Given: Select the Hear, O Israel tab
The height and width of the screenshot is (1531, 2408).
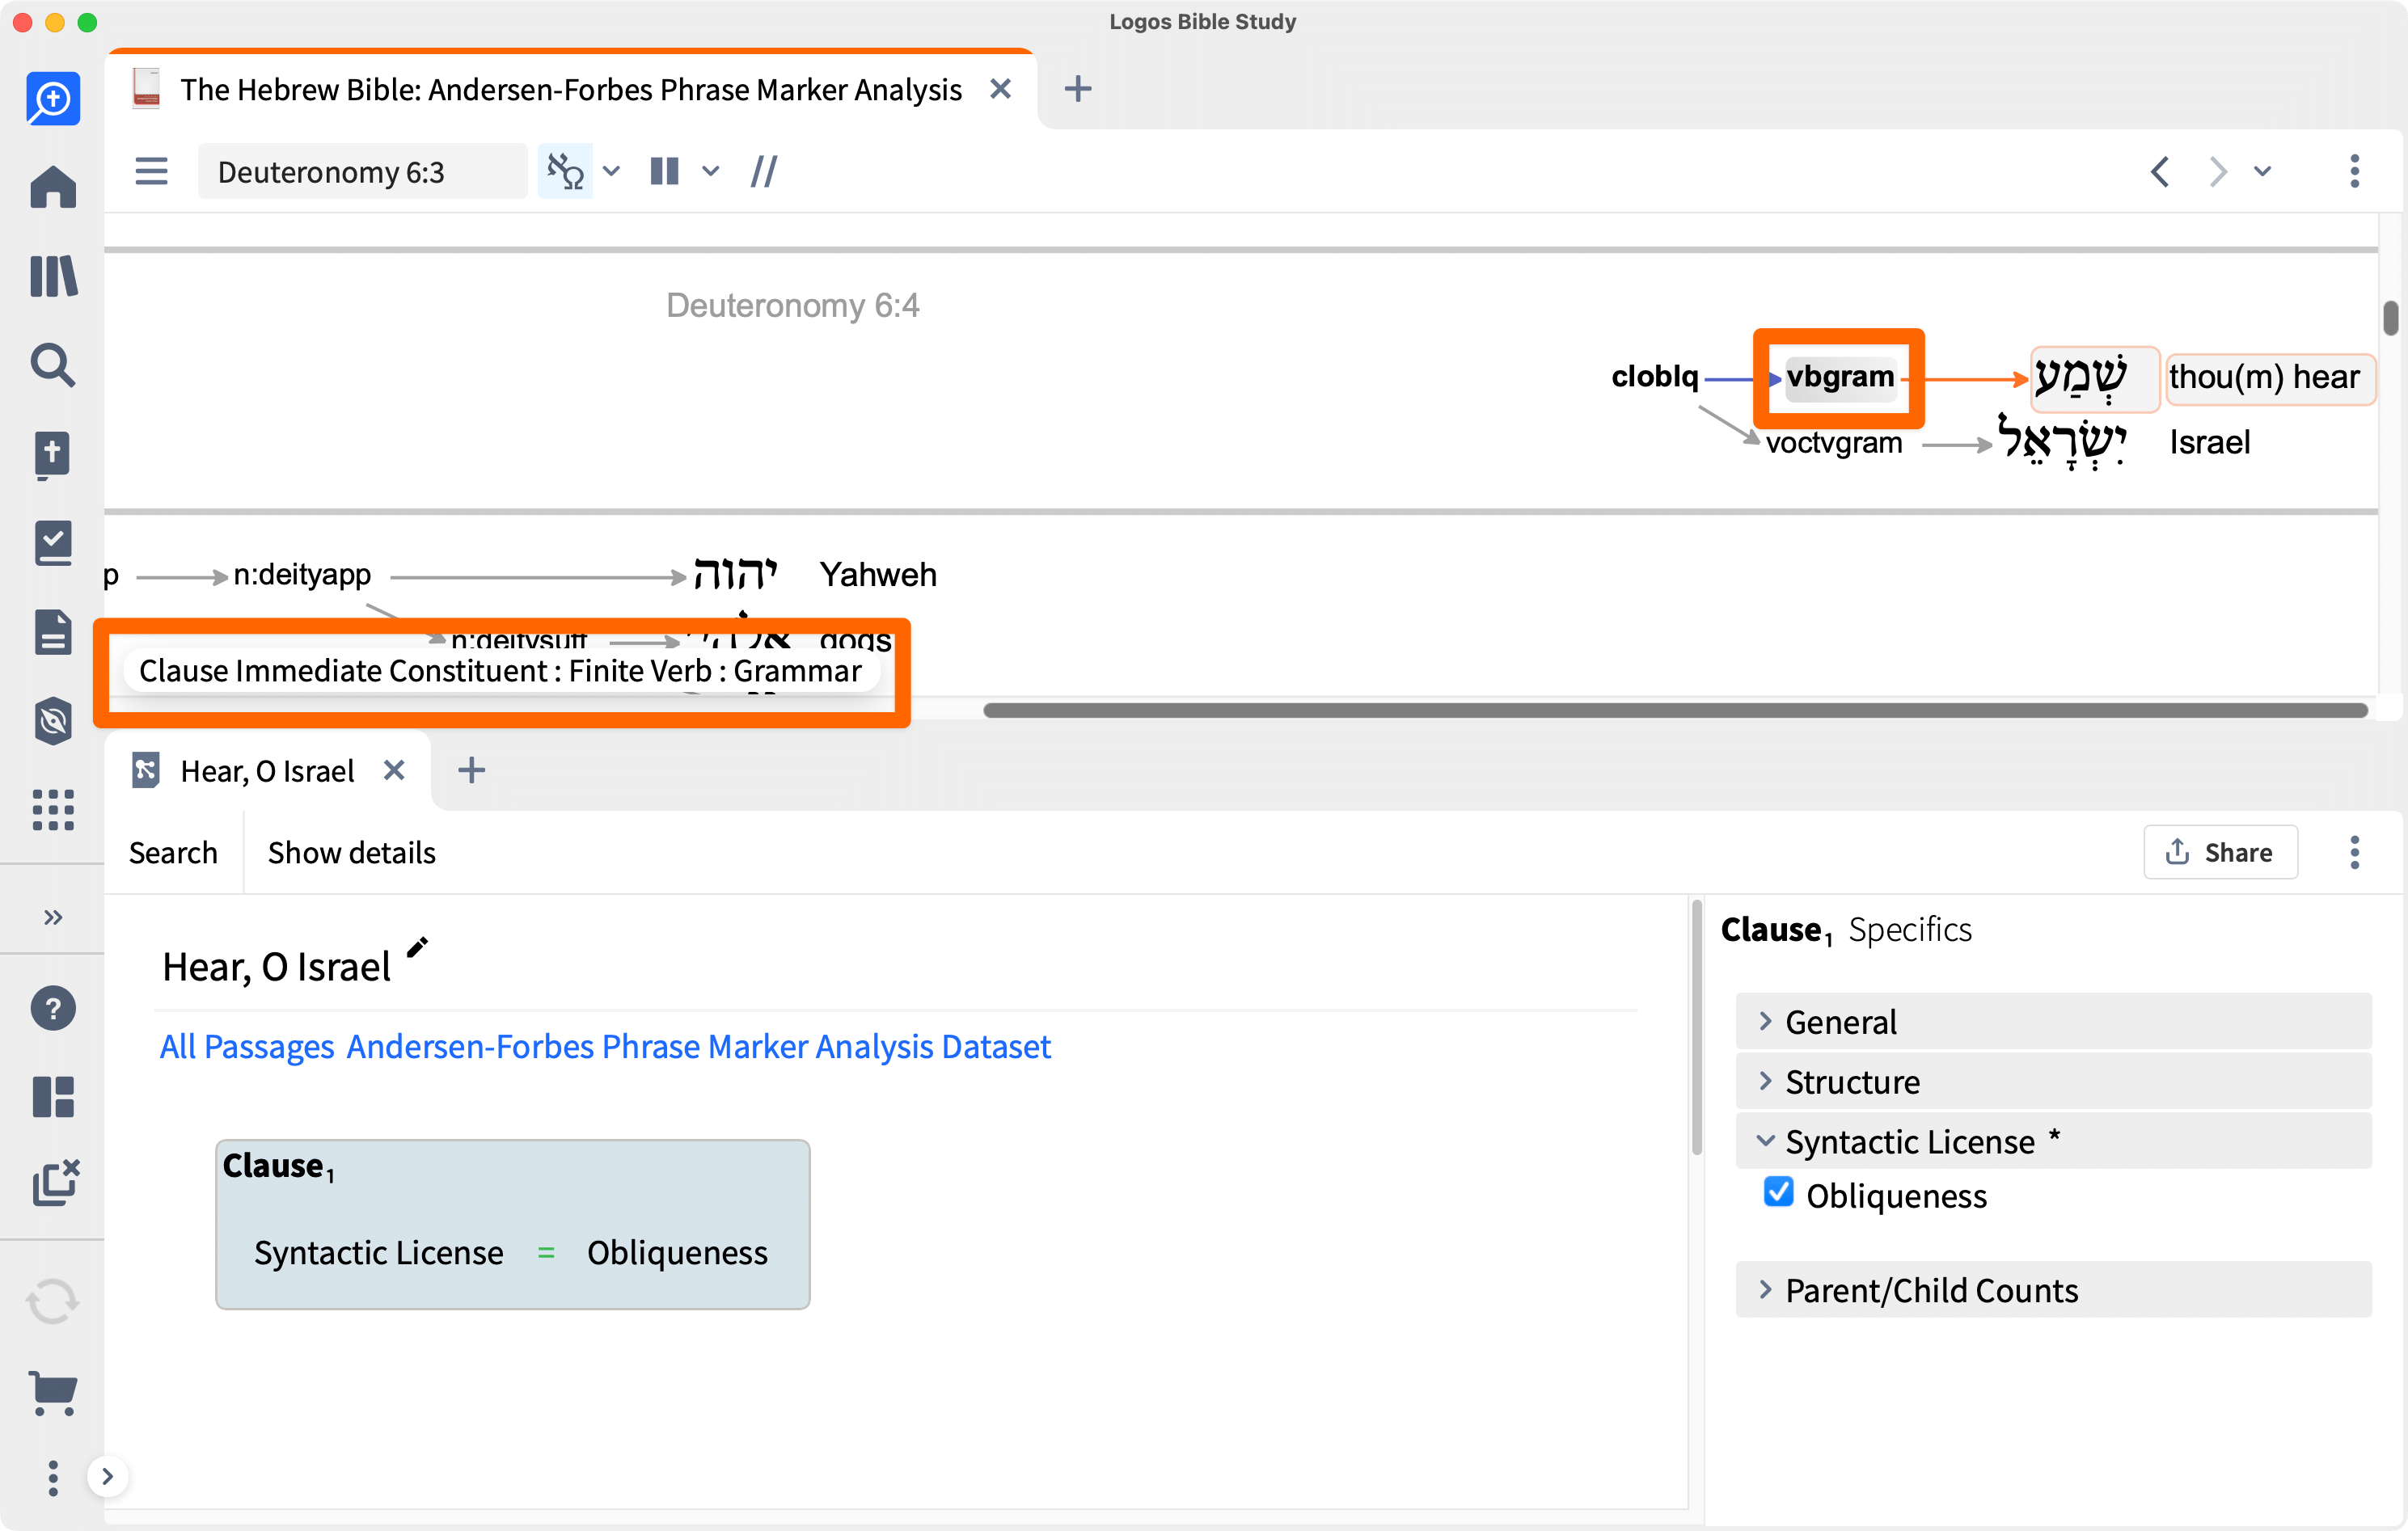Looking at the screenshot, I should click(x=267, y=771).
